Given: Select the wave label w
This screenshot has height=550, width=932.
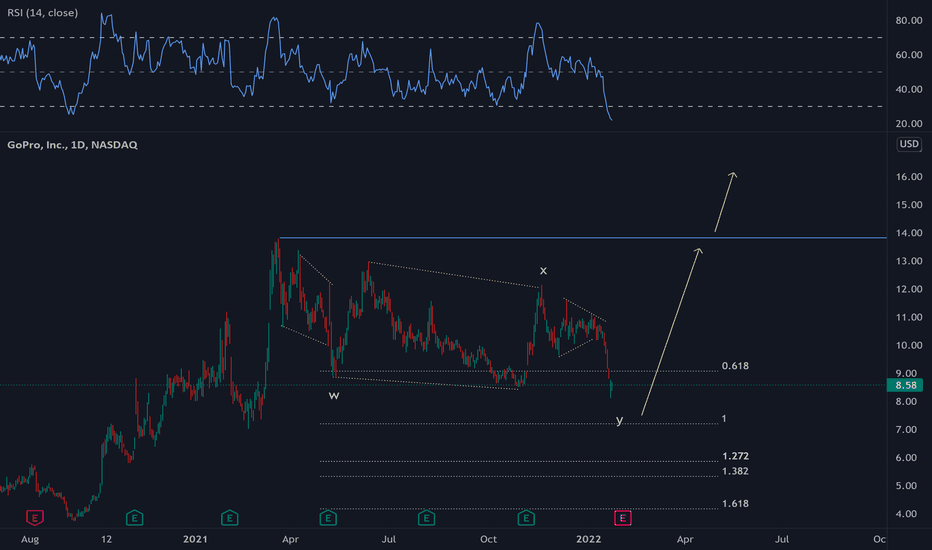Looking at the screenshot, I should 334,395.
